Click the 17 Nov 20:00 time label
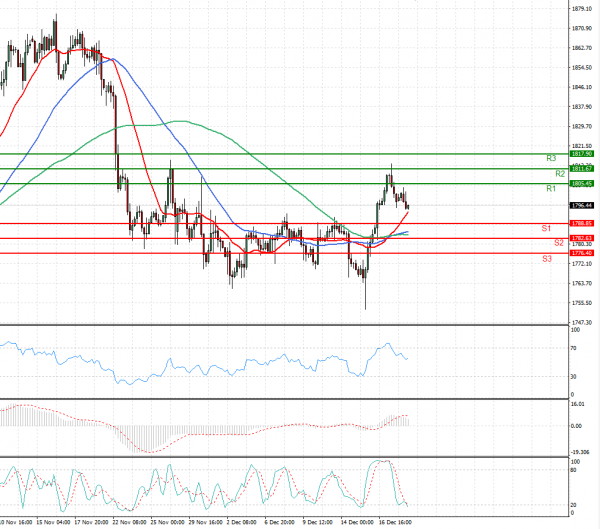The height and width of the screenshot is (529, 600). (91, 522)
